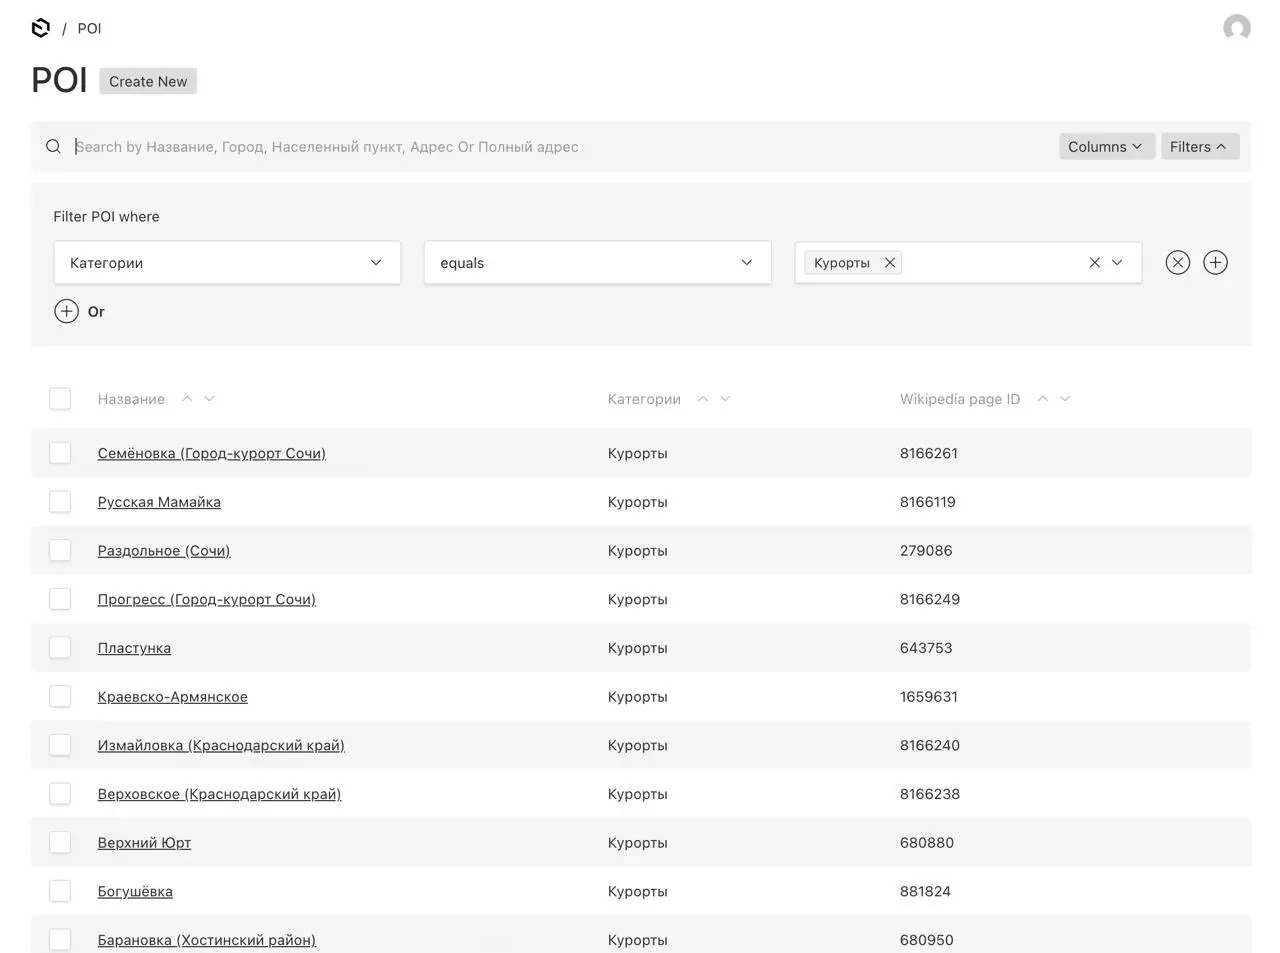The image size is (1280, 953).
Task: Check the Русская Мамайка row
Action: pyautogui.click(x=60, y=502)
